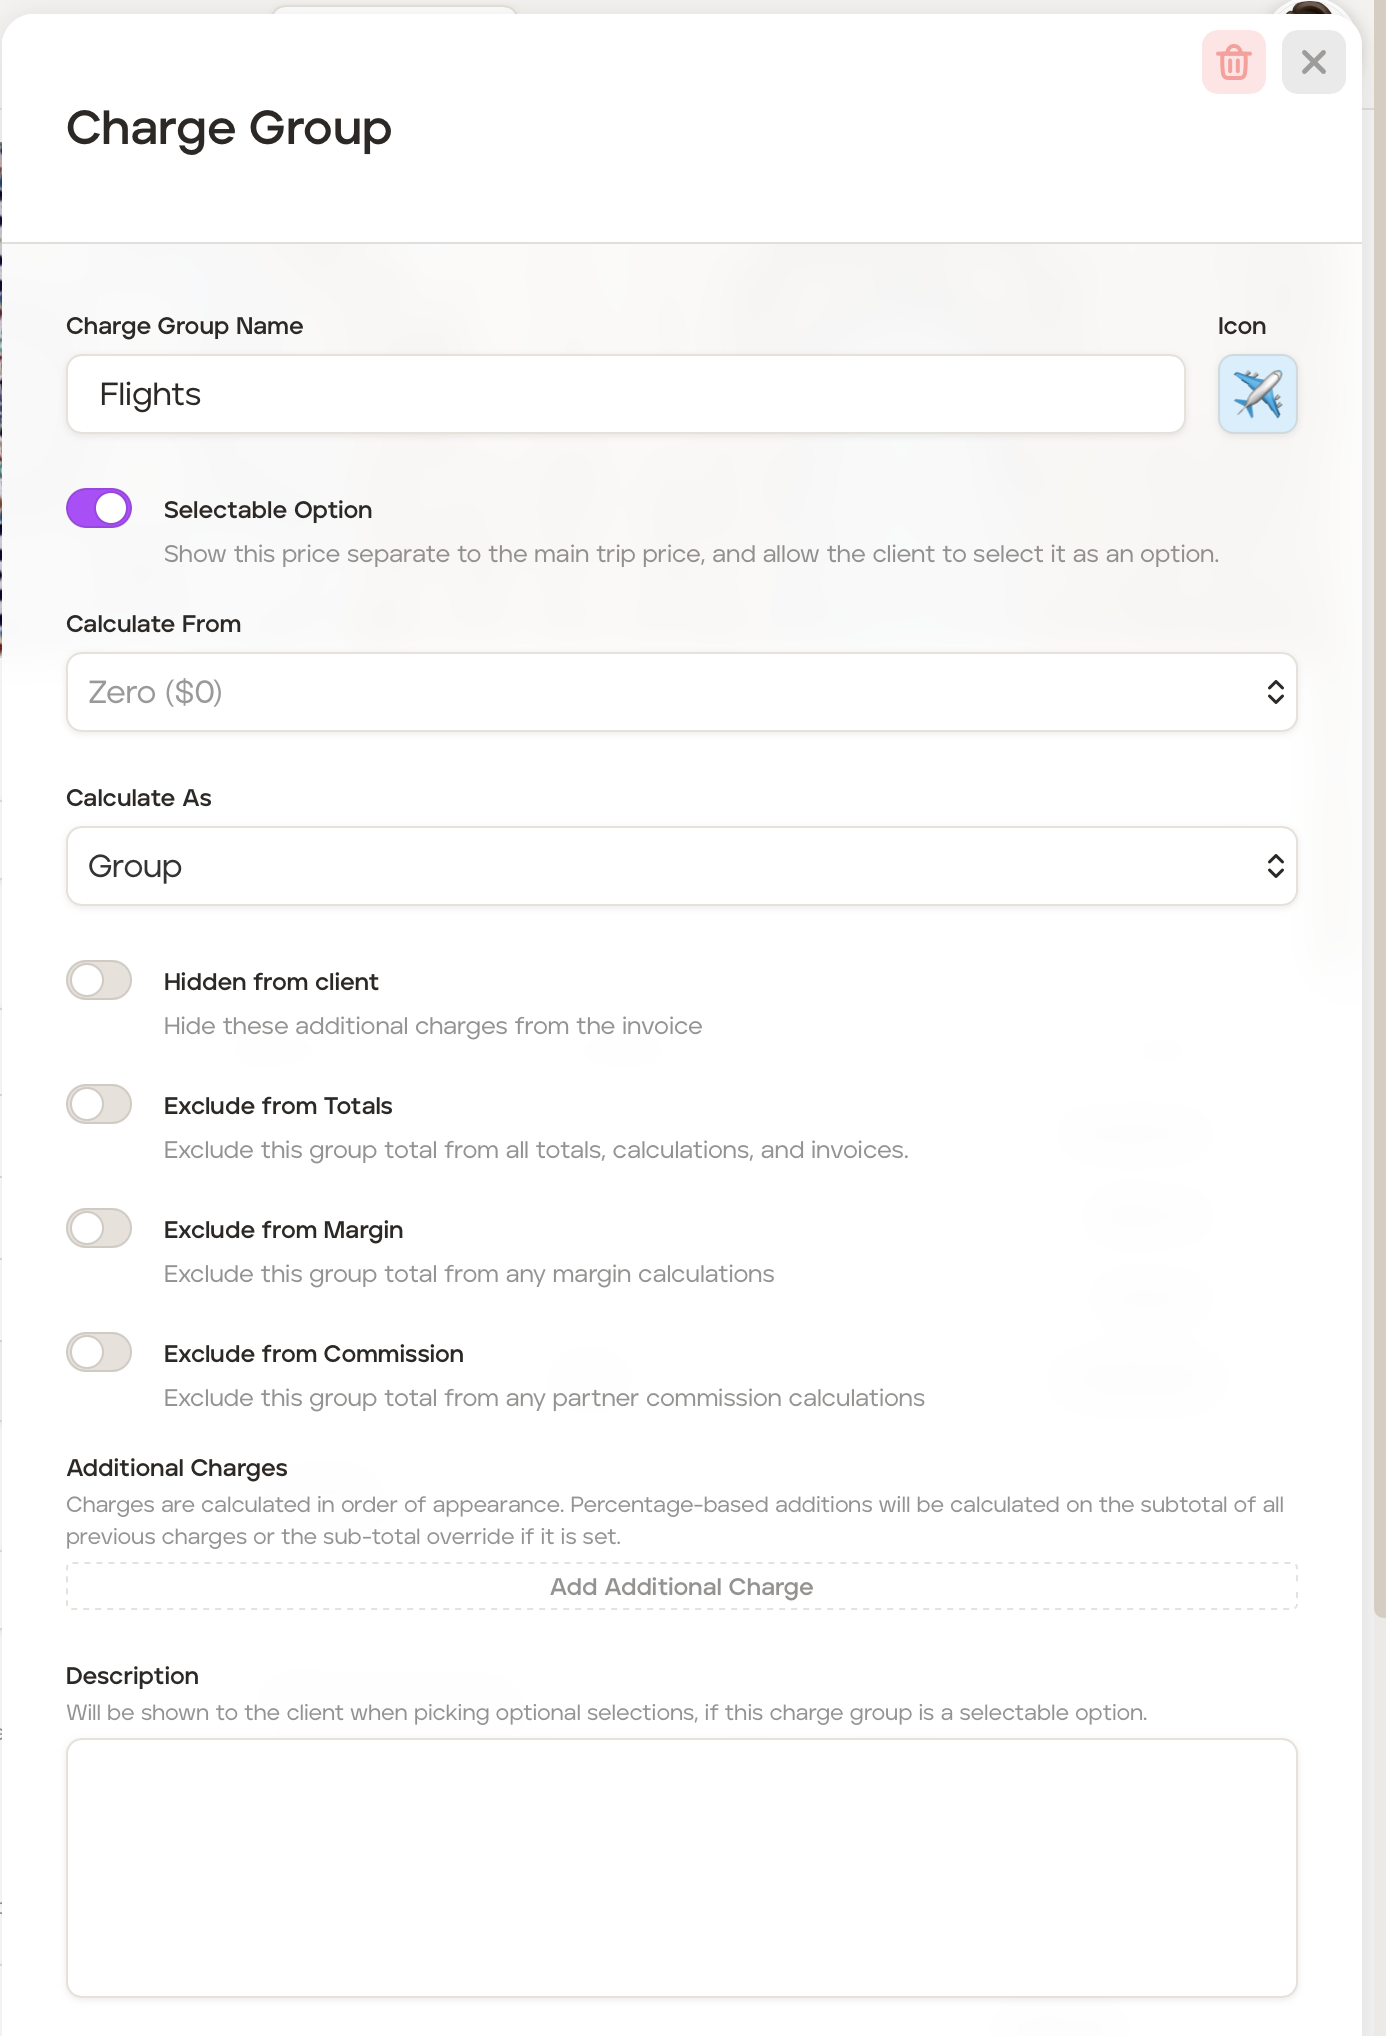The width and height of the screenshot is (1386, 2036).
Task: Click the red trash delete icon
Action: [1233, 62]
